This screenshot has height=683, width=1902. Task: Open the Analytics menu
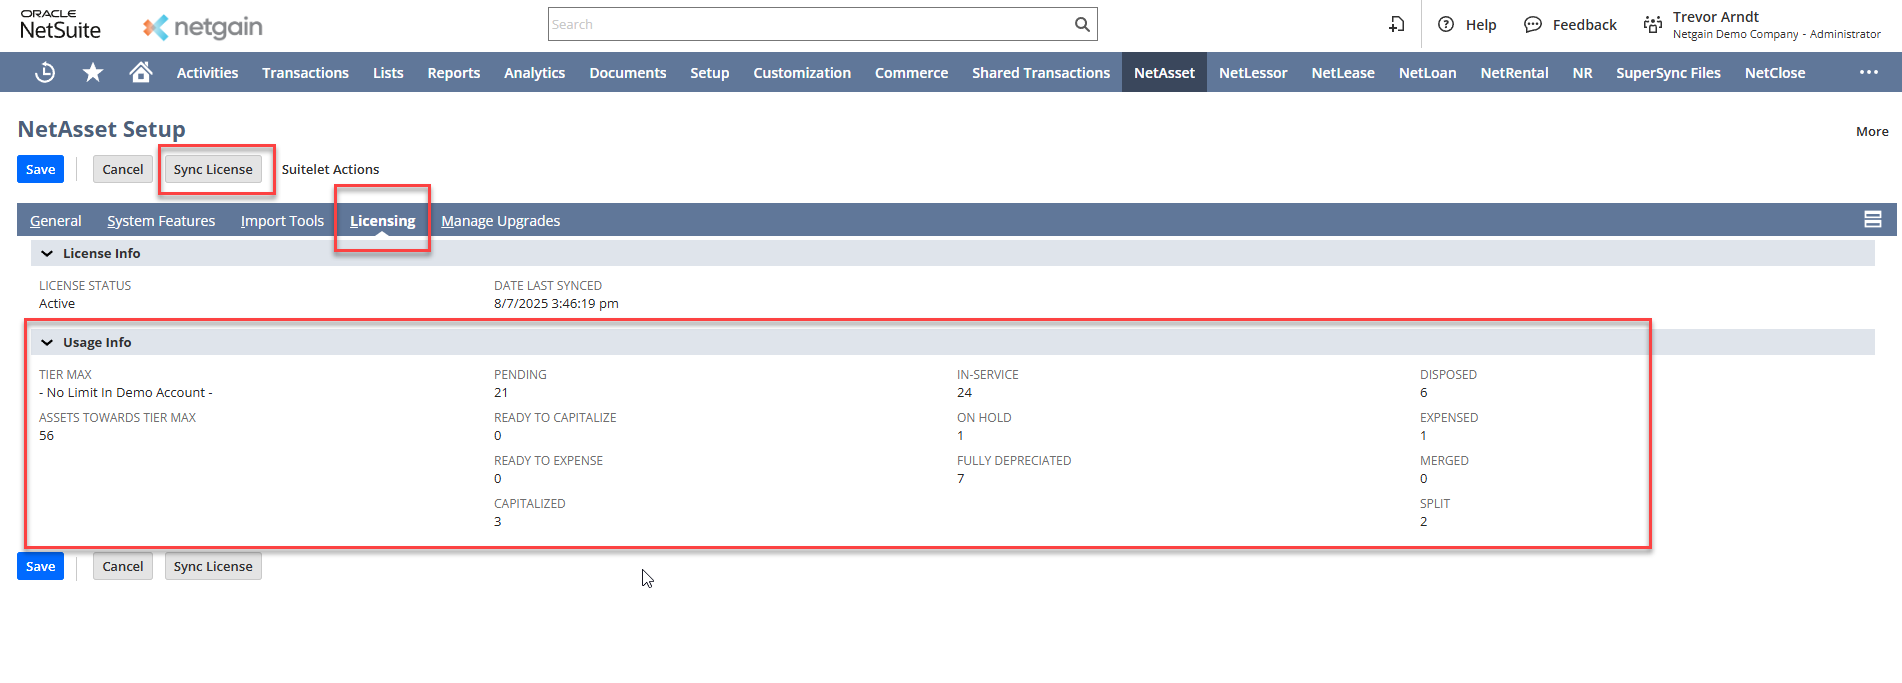[x=534, y=72]
